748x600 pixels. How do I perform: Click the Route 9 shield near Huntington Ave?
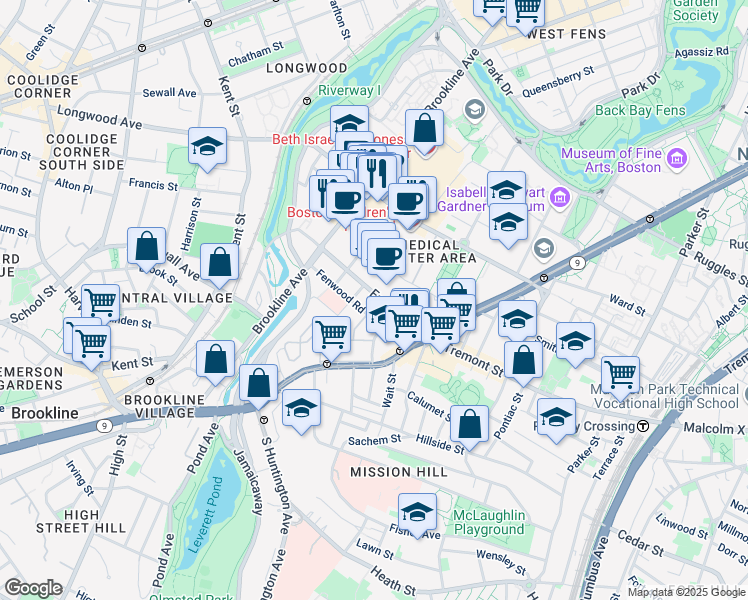(577, 263)
